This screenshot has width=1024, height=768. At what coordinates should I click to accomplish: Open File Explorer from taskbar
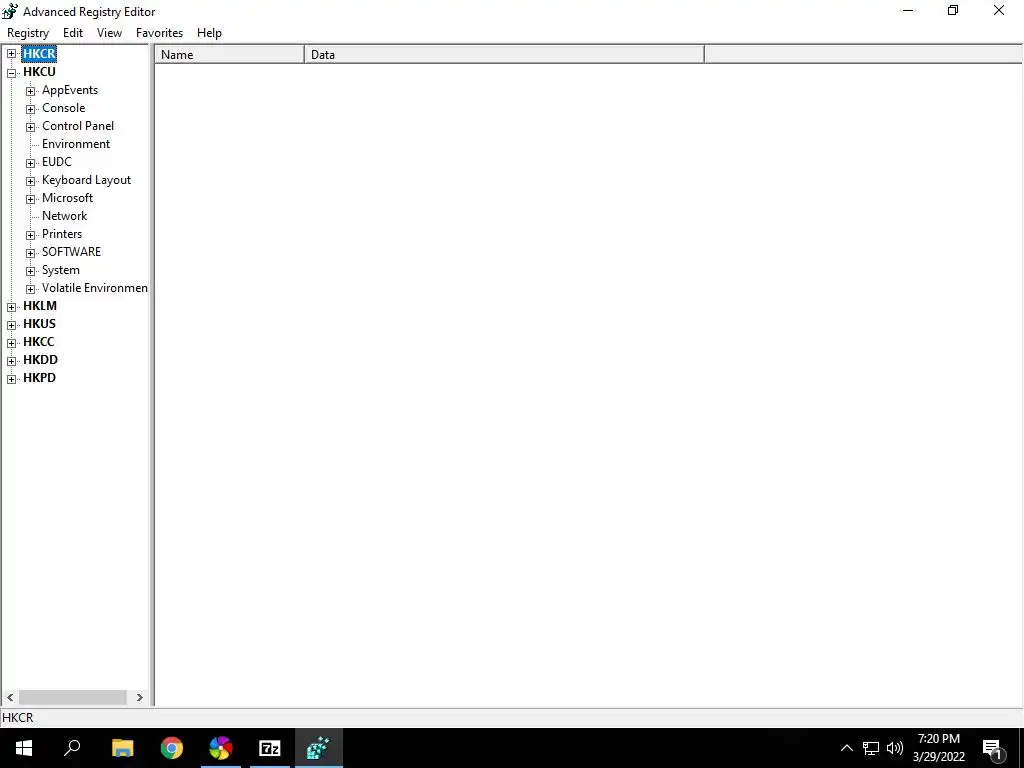pos(122,748)
